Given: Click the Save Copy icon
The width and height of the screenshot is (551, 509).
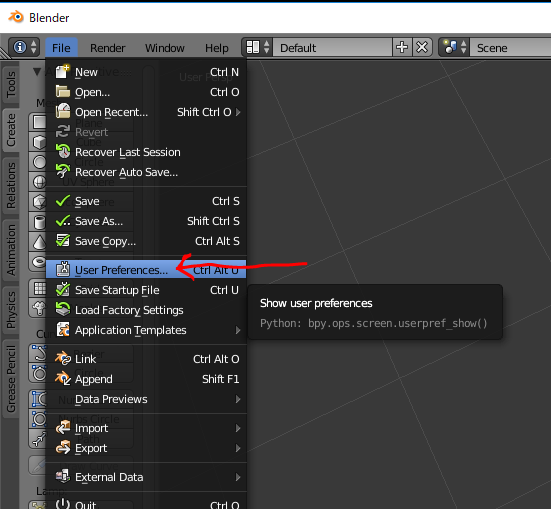Looking at the screenshot, I should (x=63, y=241).
